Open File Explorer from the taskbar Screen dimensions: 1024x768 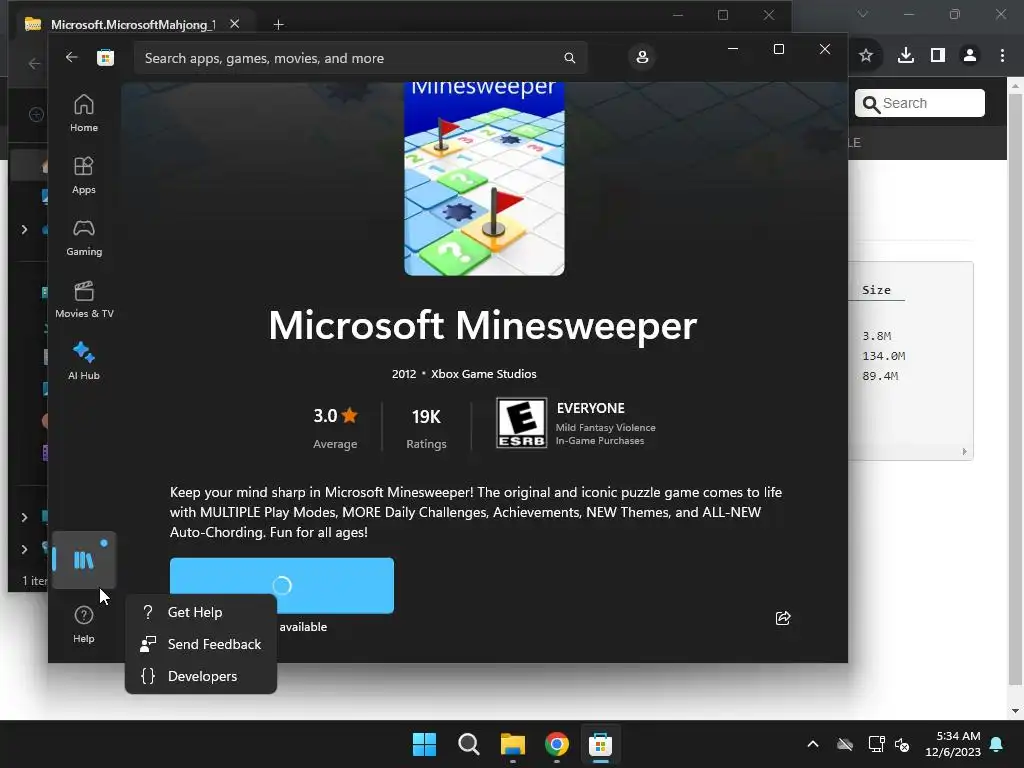[513, 744]
